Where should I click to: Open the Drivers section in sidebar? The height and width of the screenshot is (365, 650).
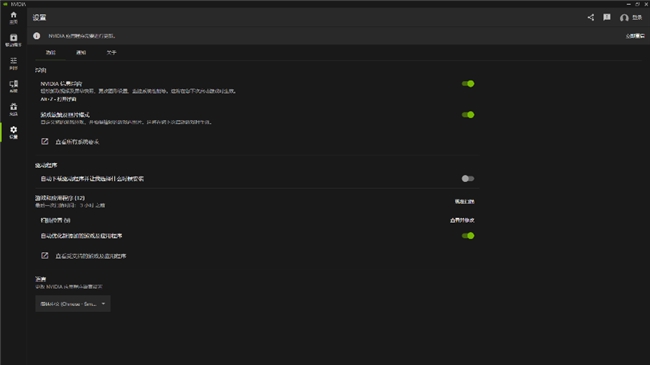13,40
